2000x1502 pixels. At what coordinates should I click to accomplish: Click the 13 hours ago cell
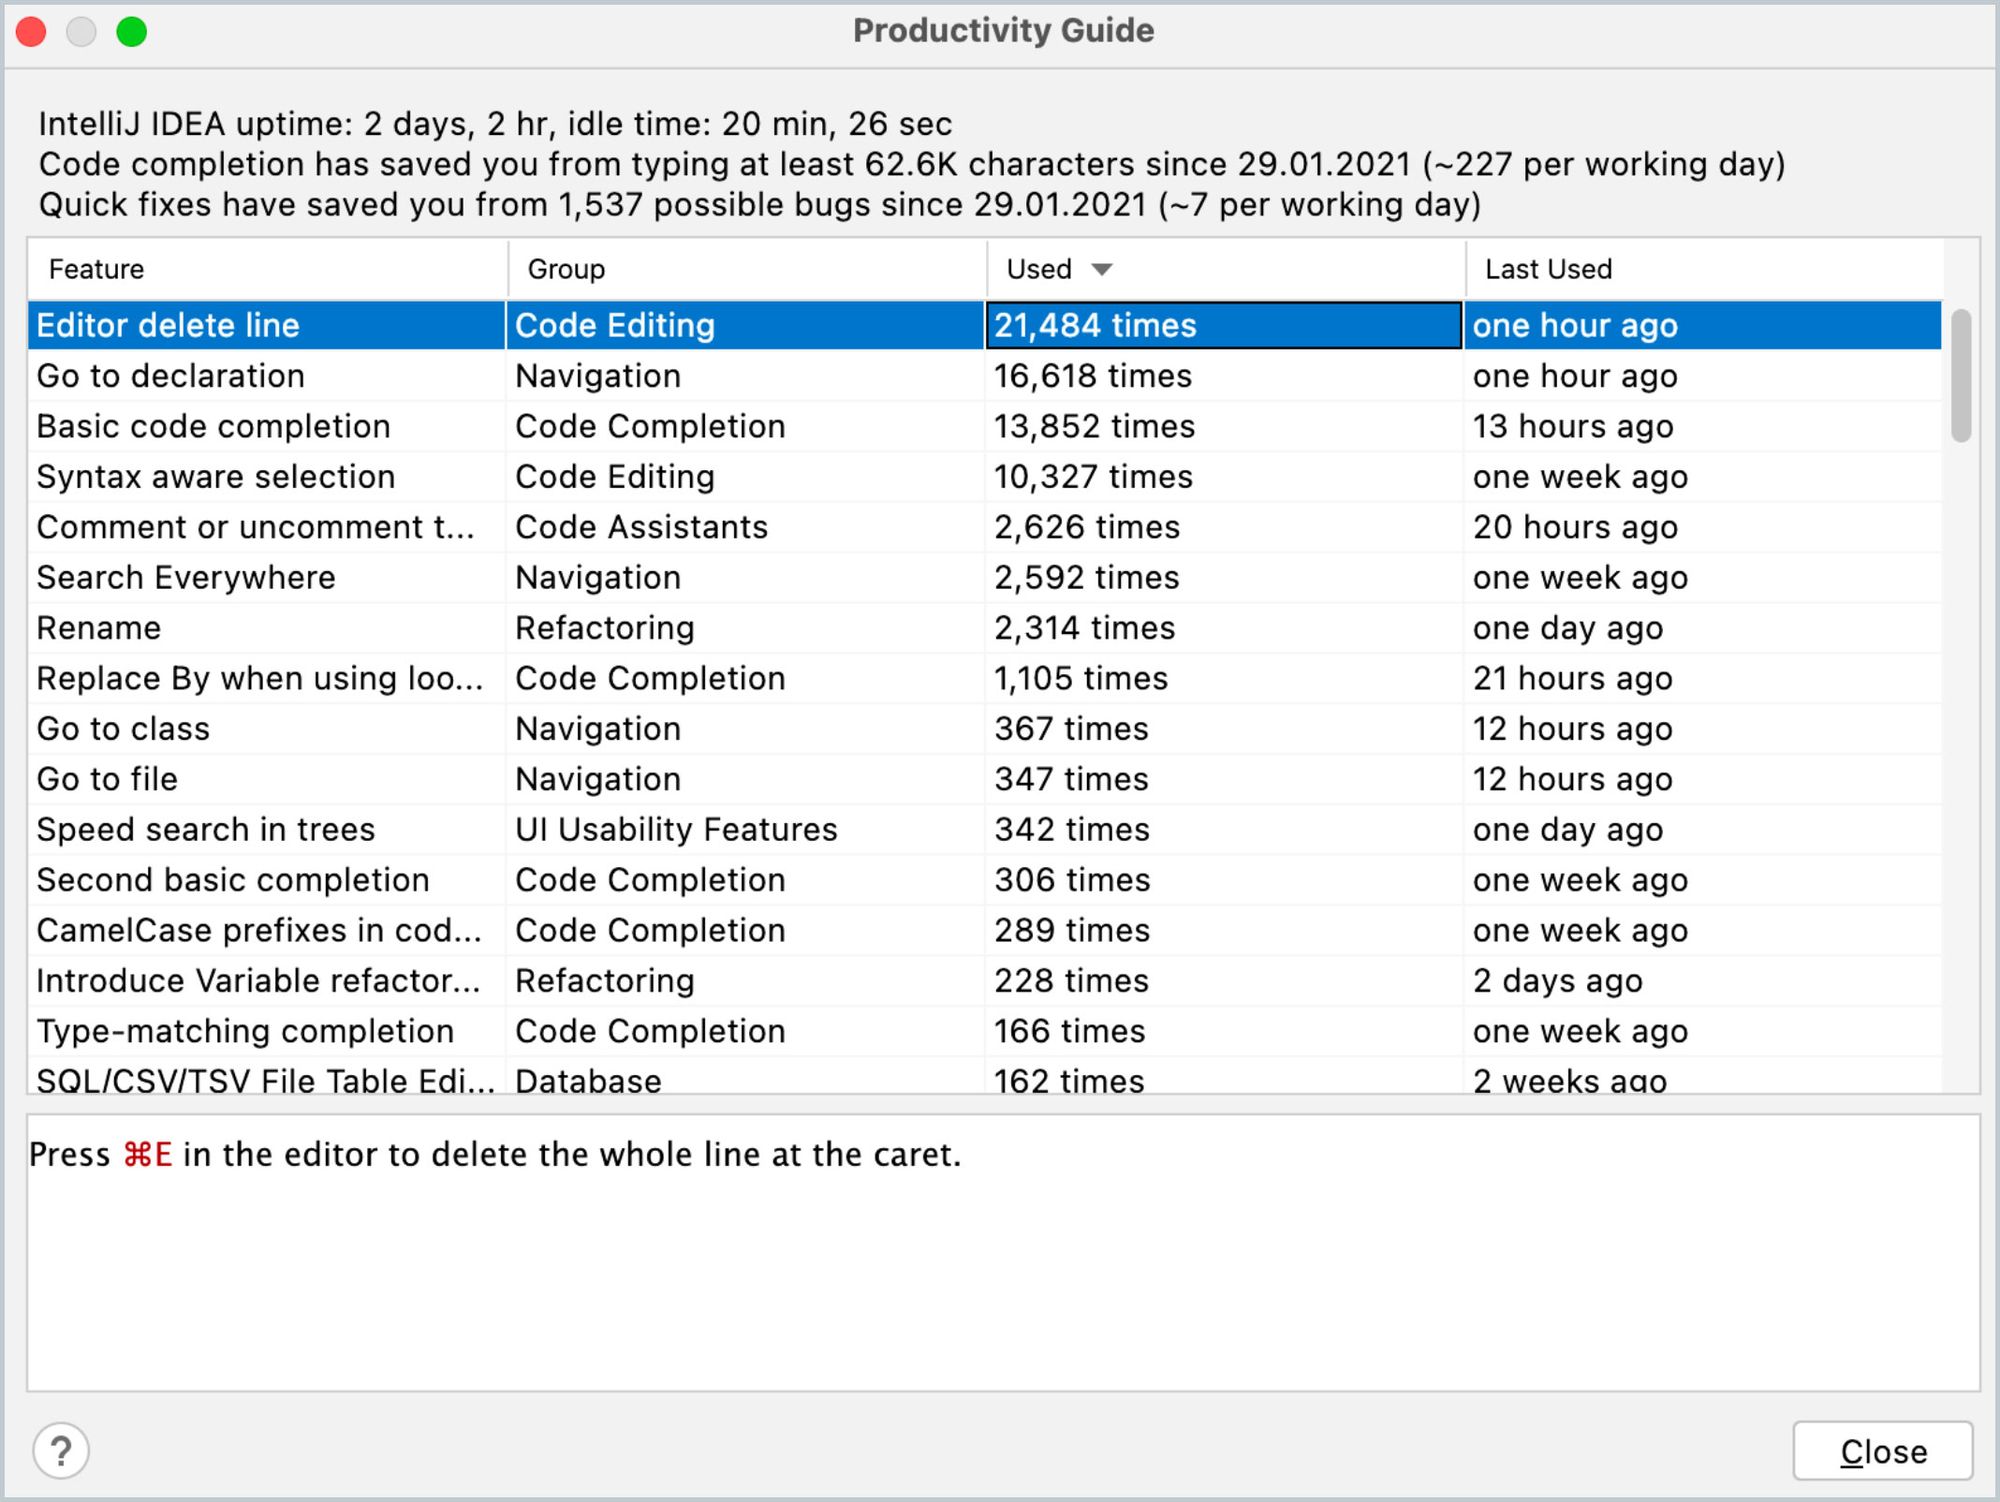tap(1704, 426)
